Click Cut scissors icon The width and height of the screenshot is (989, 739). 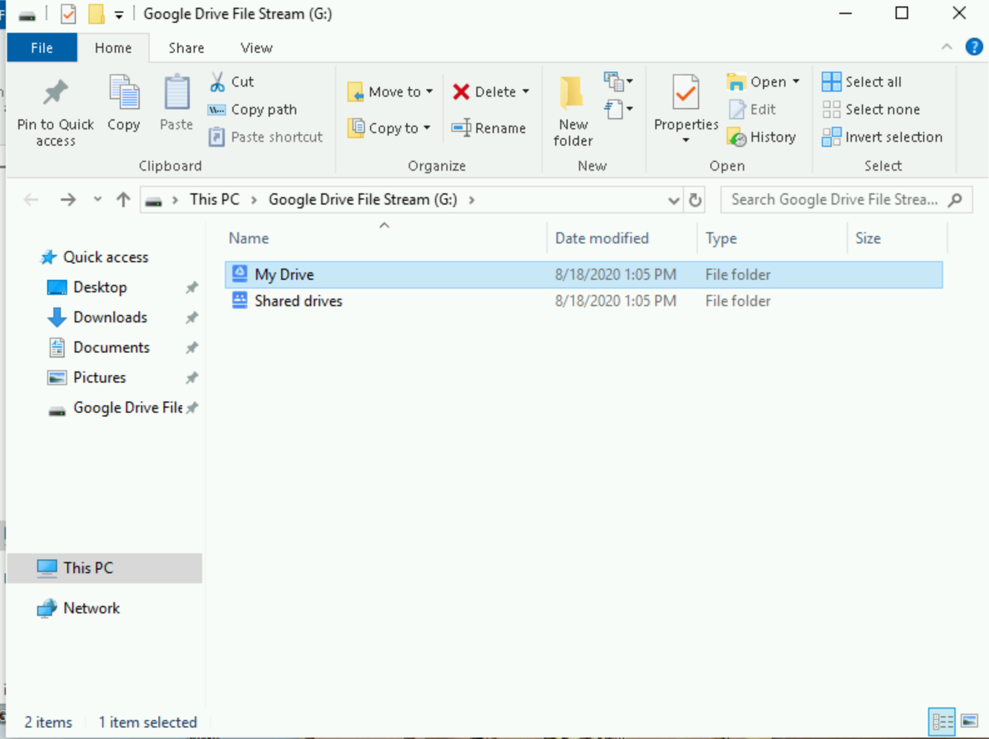(217, 81)
